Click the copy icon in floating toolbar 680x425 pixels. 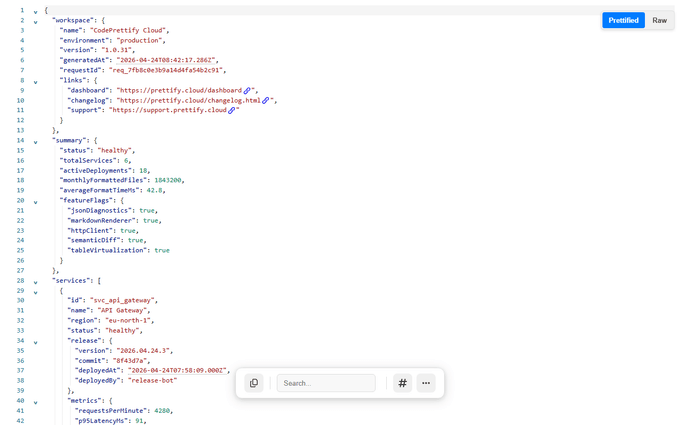point(254,383)
